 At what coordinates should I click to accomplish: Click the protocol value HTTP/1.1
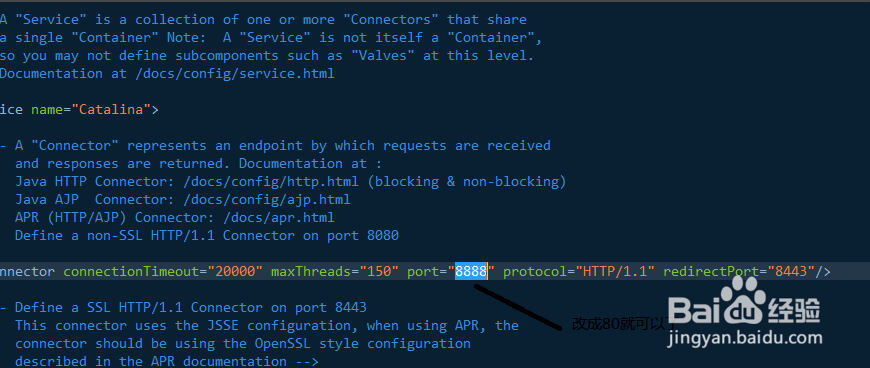coord(615,271)
